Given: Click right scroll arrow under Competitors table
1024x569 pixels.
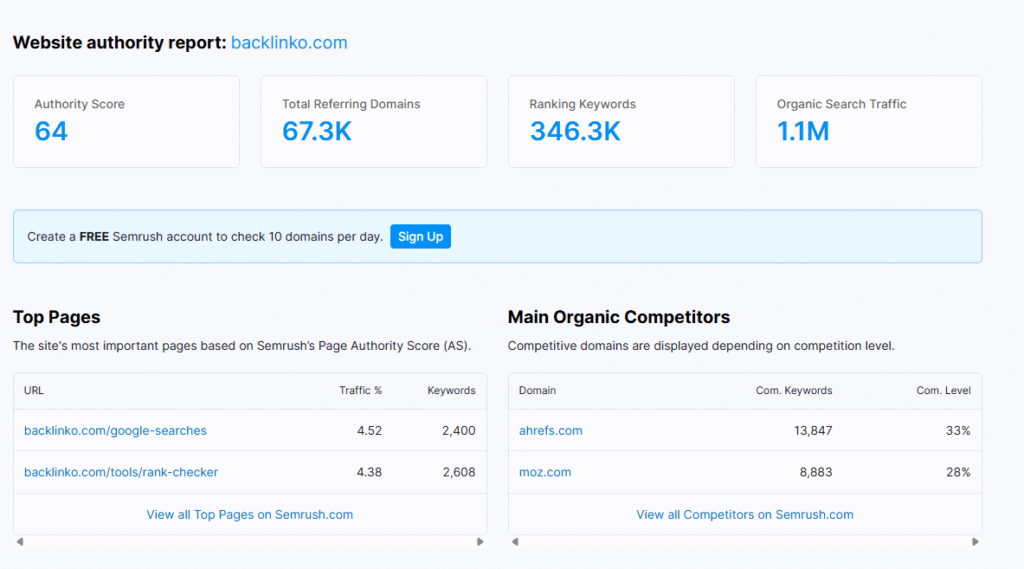Looking at the screenshot, I should pyautogui.click(x=975, y=542).
